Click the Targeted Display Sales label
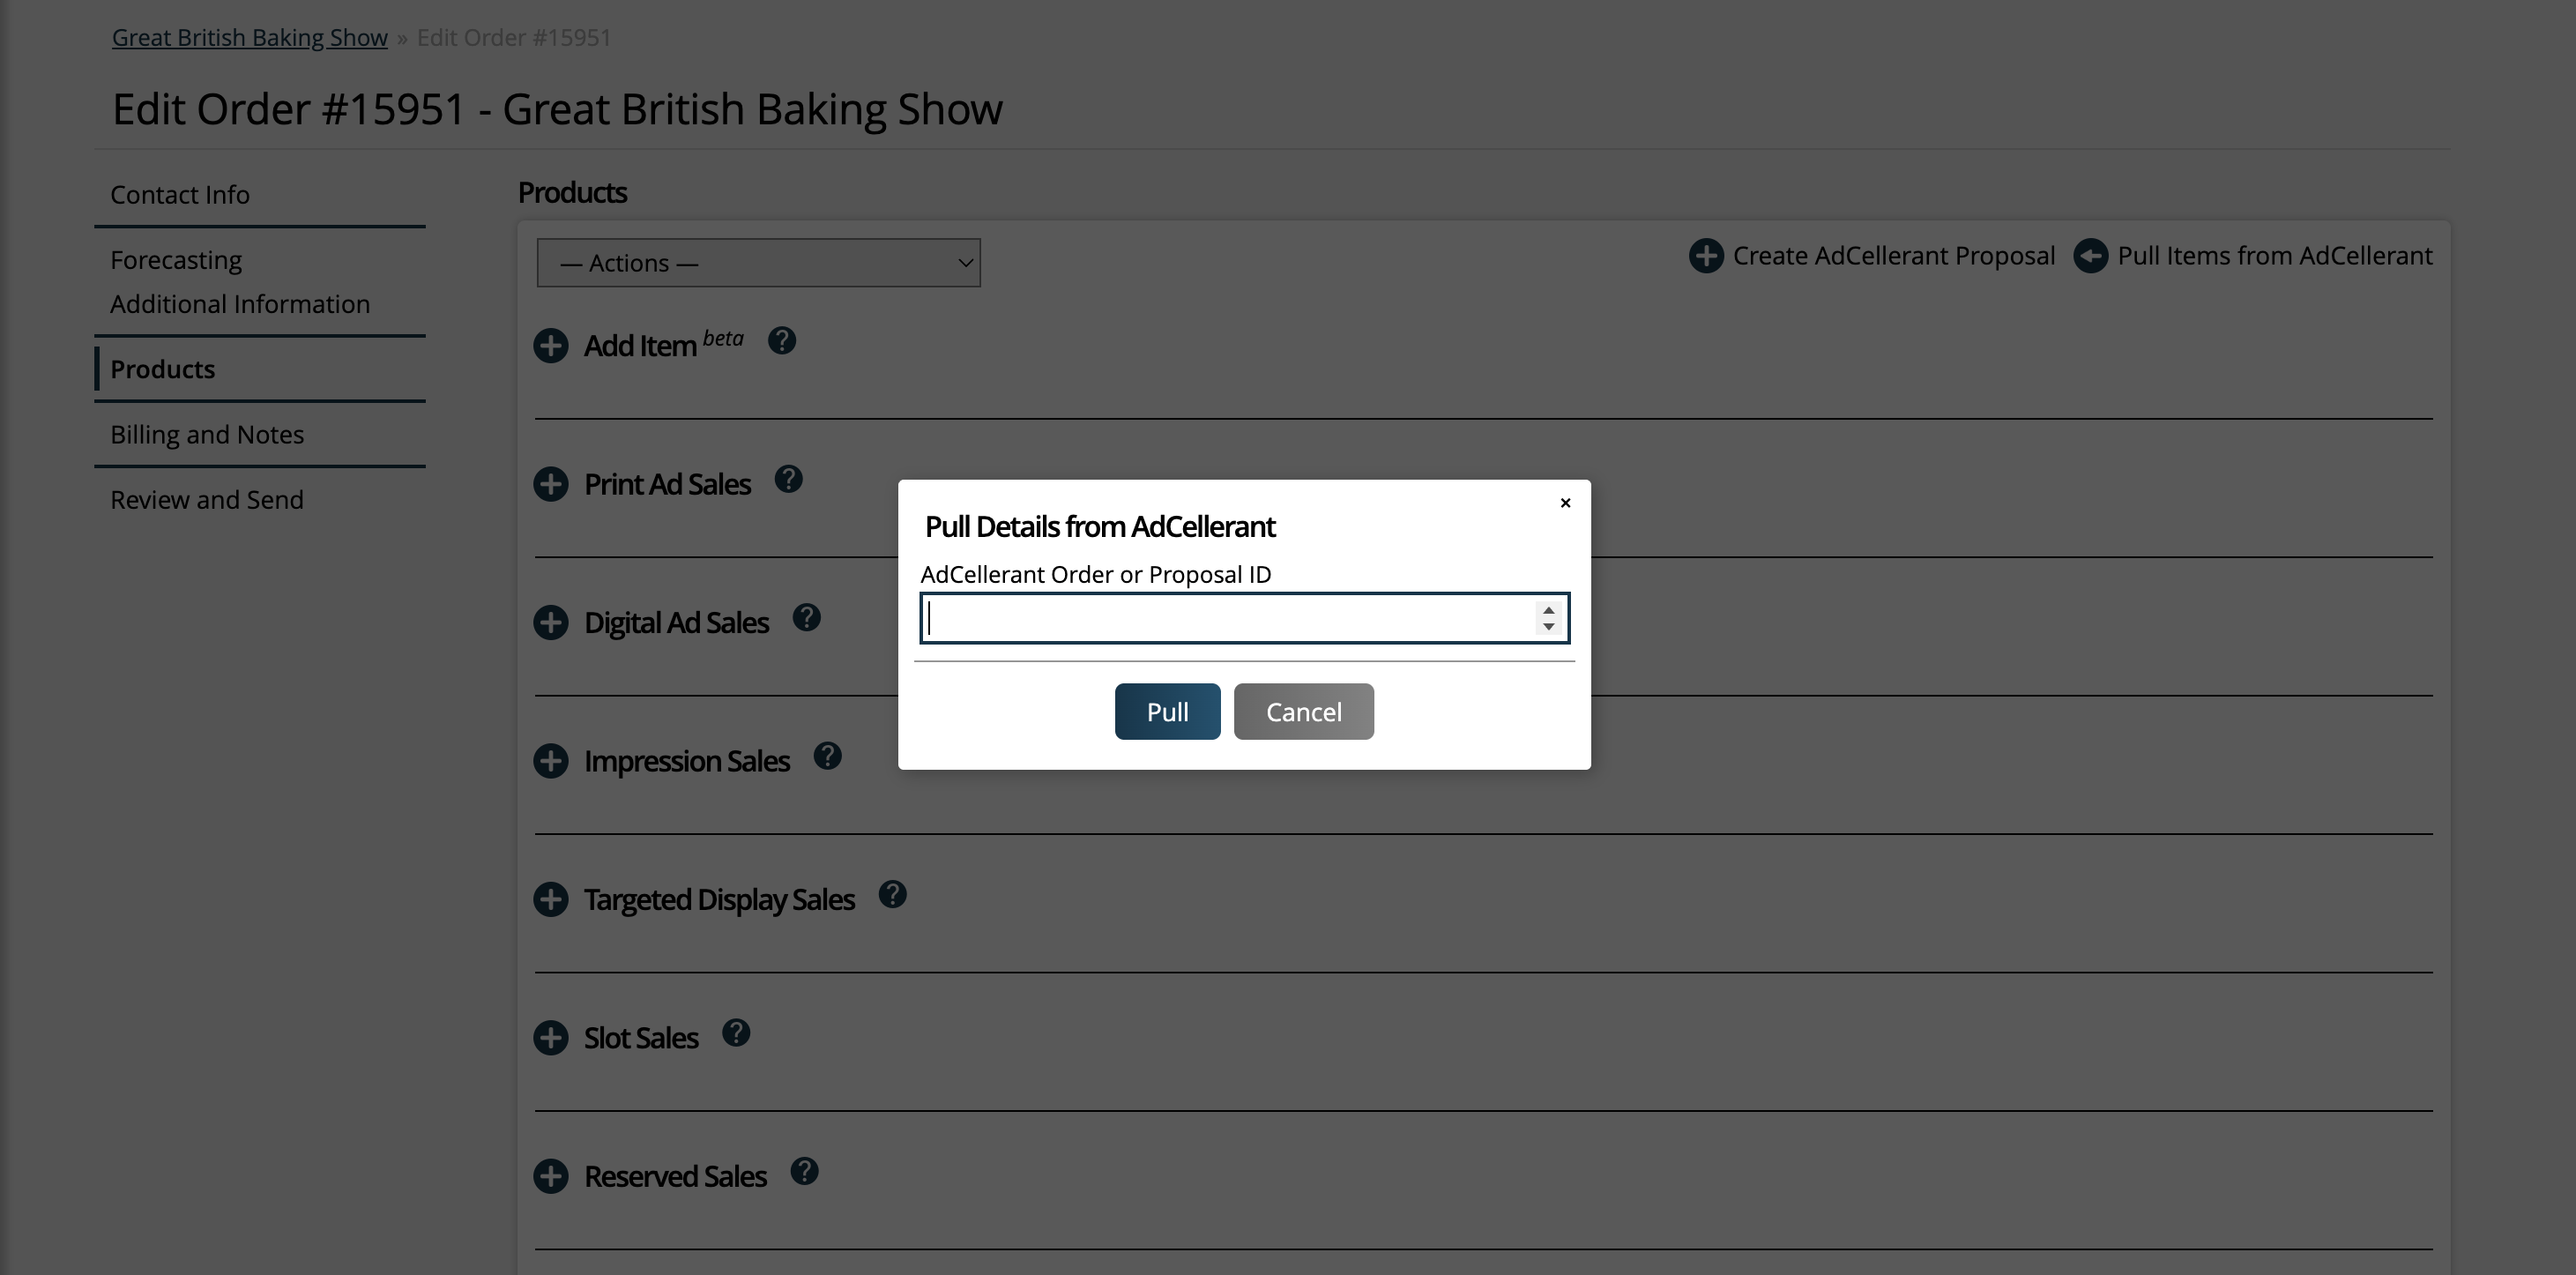 [719, 900]
